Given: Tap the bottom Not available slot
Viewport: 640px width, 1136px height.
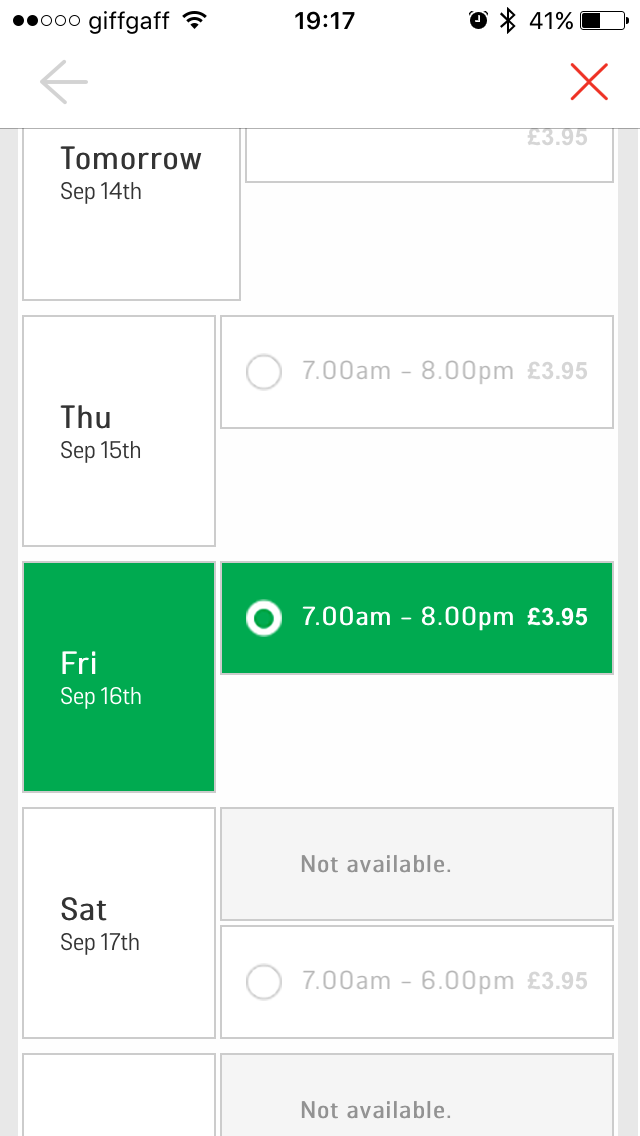Looking at the screenshot, I should point(417,1095).
